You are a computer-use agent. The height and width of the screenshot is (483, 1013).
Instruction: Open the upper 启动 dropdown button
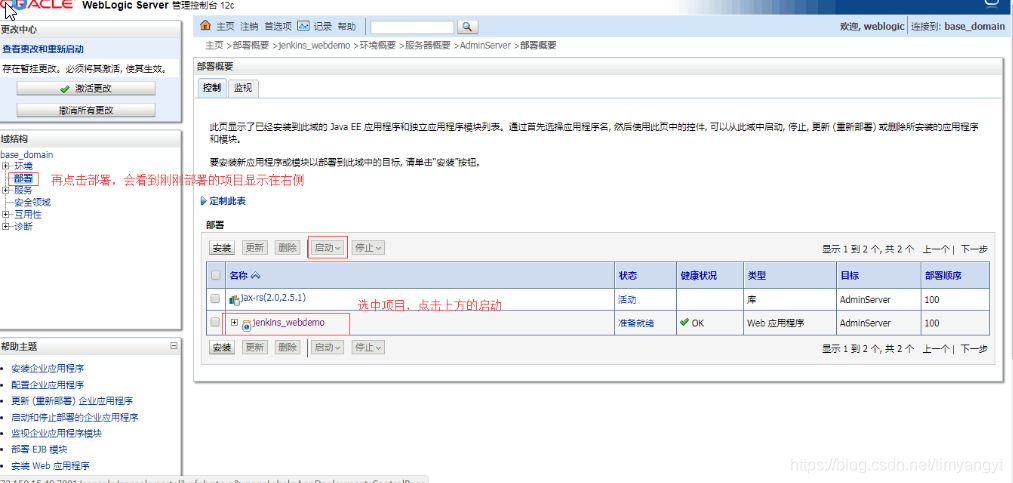(x=327, y=248)
